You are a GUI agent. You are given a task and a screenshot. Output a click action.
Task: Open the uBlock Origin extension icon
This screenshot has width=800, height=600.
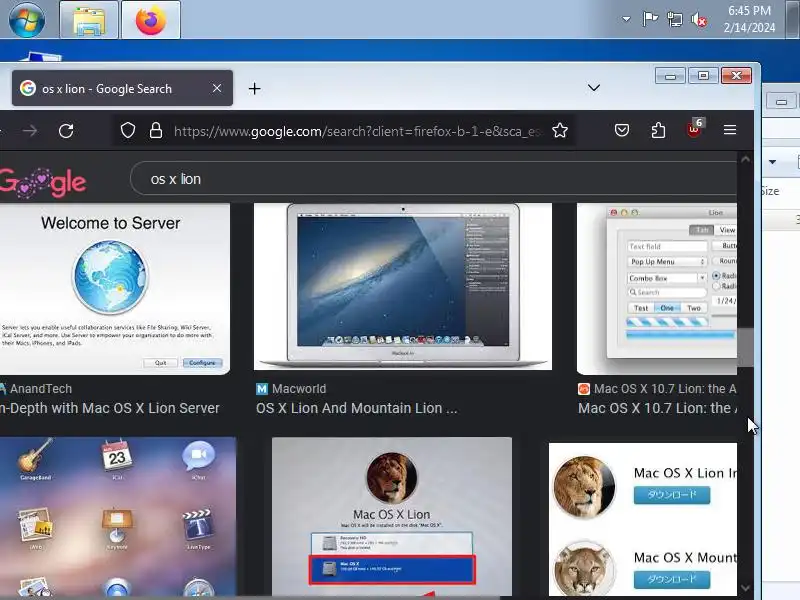click(694, 129)
